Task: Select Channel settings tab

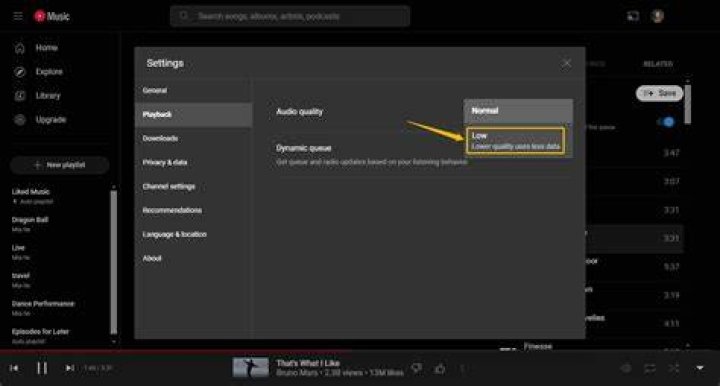Action: point(193,186)
